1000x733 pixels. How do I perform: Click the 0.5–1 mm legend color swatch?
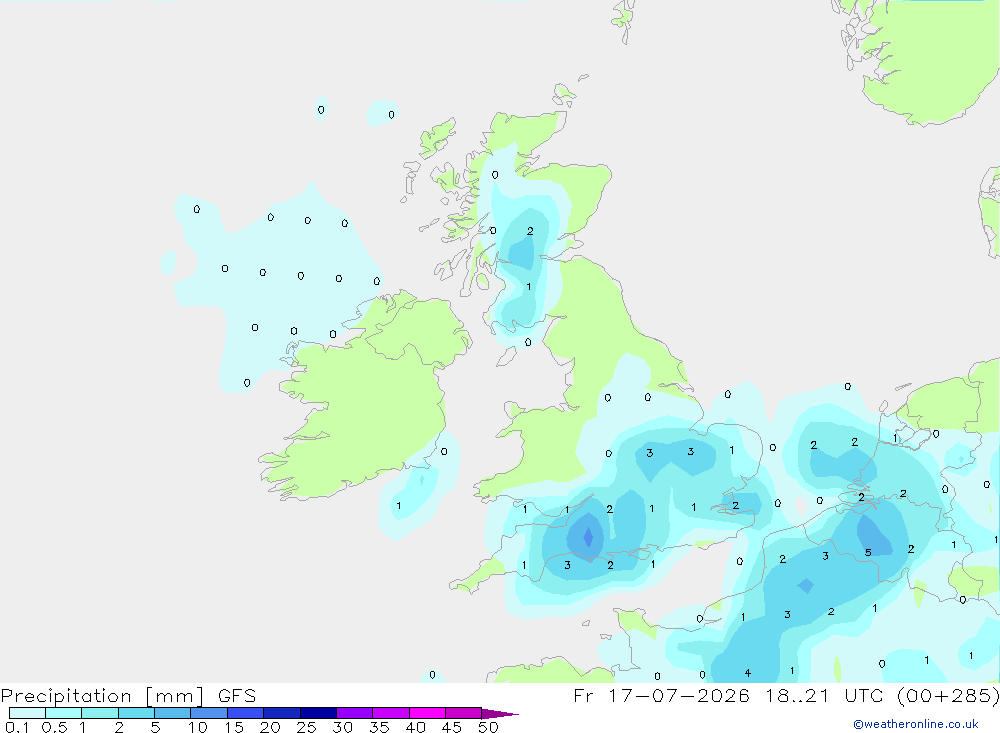coord(63,713)
